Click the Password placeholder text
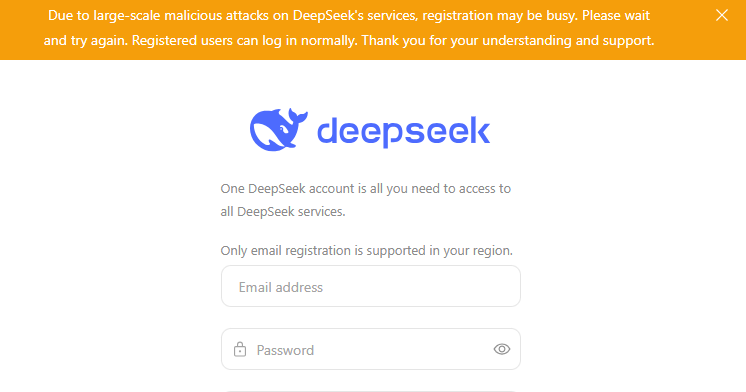This screenshot has width=746, height=392. [285, 351]
